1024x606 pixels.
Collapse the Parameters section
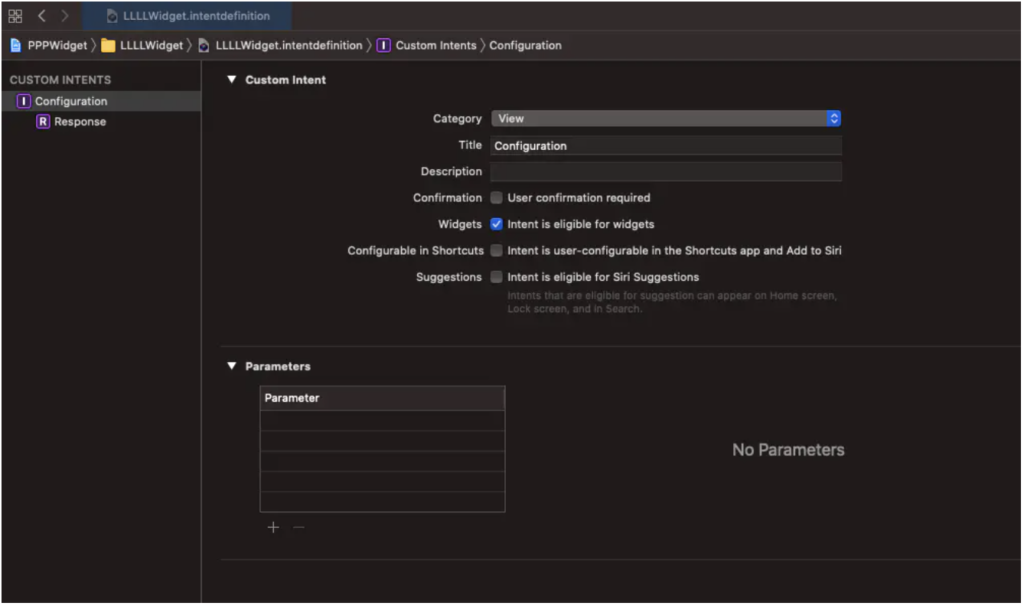(231, 366)
